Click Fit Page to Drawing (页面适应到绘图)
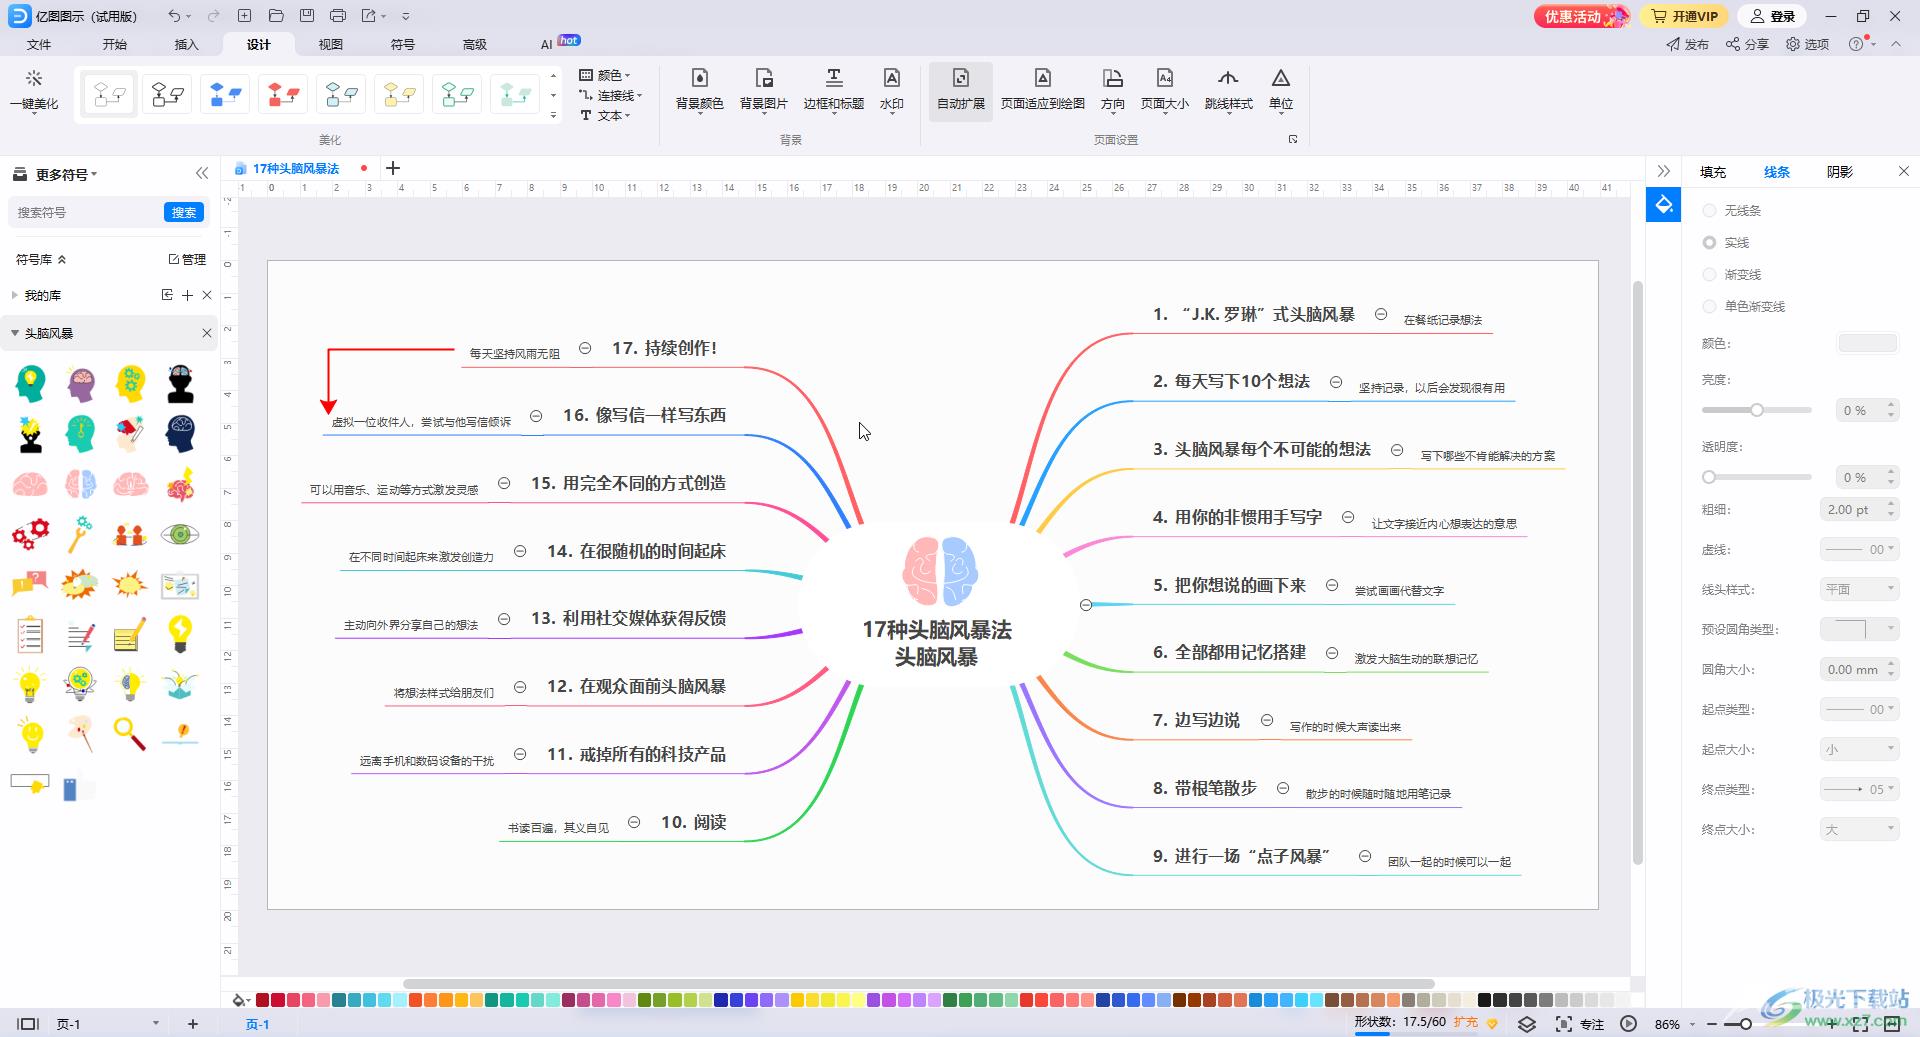Image resolution: width=1920 pixels, height=1037 pixels. (1042, 90)
